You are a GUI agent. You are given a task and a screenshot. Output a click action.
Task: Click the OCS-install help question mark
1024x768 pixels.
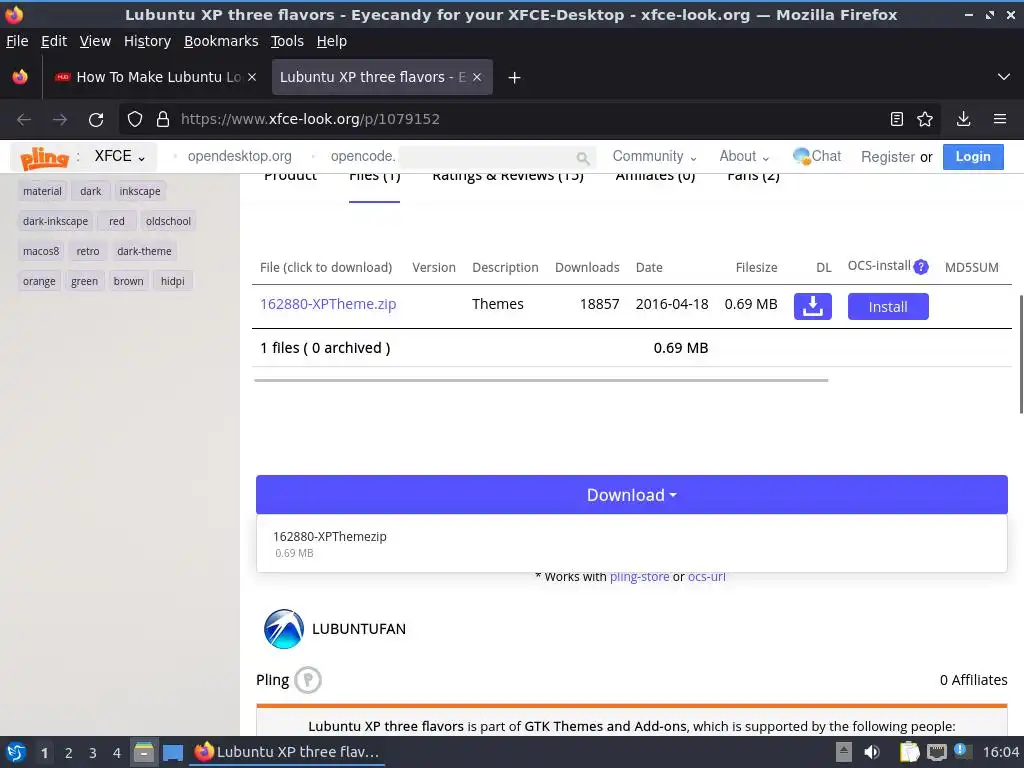click(921, 266)
